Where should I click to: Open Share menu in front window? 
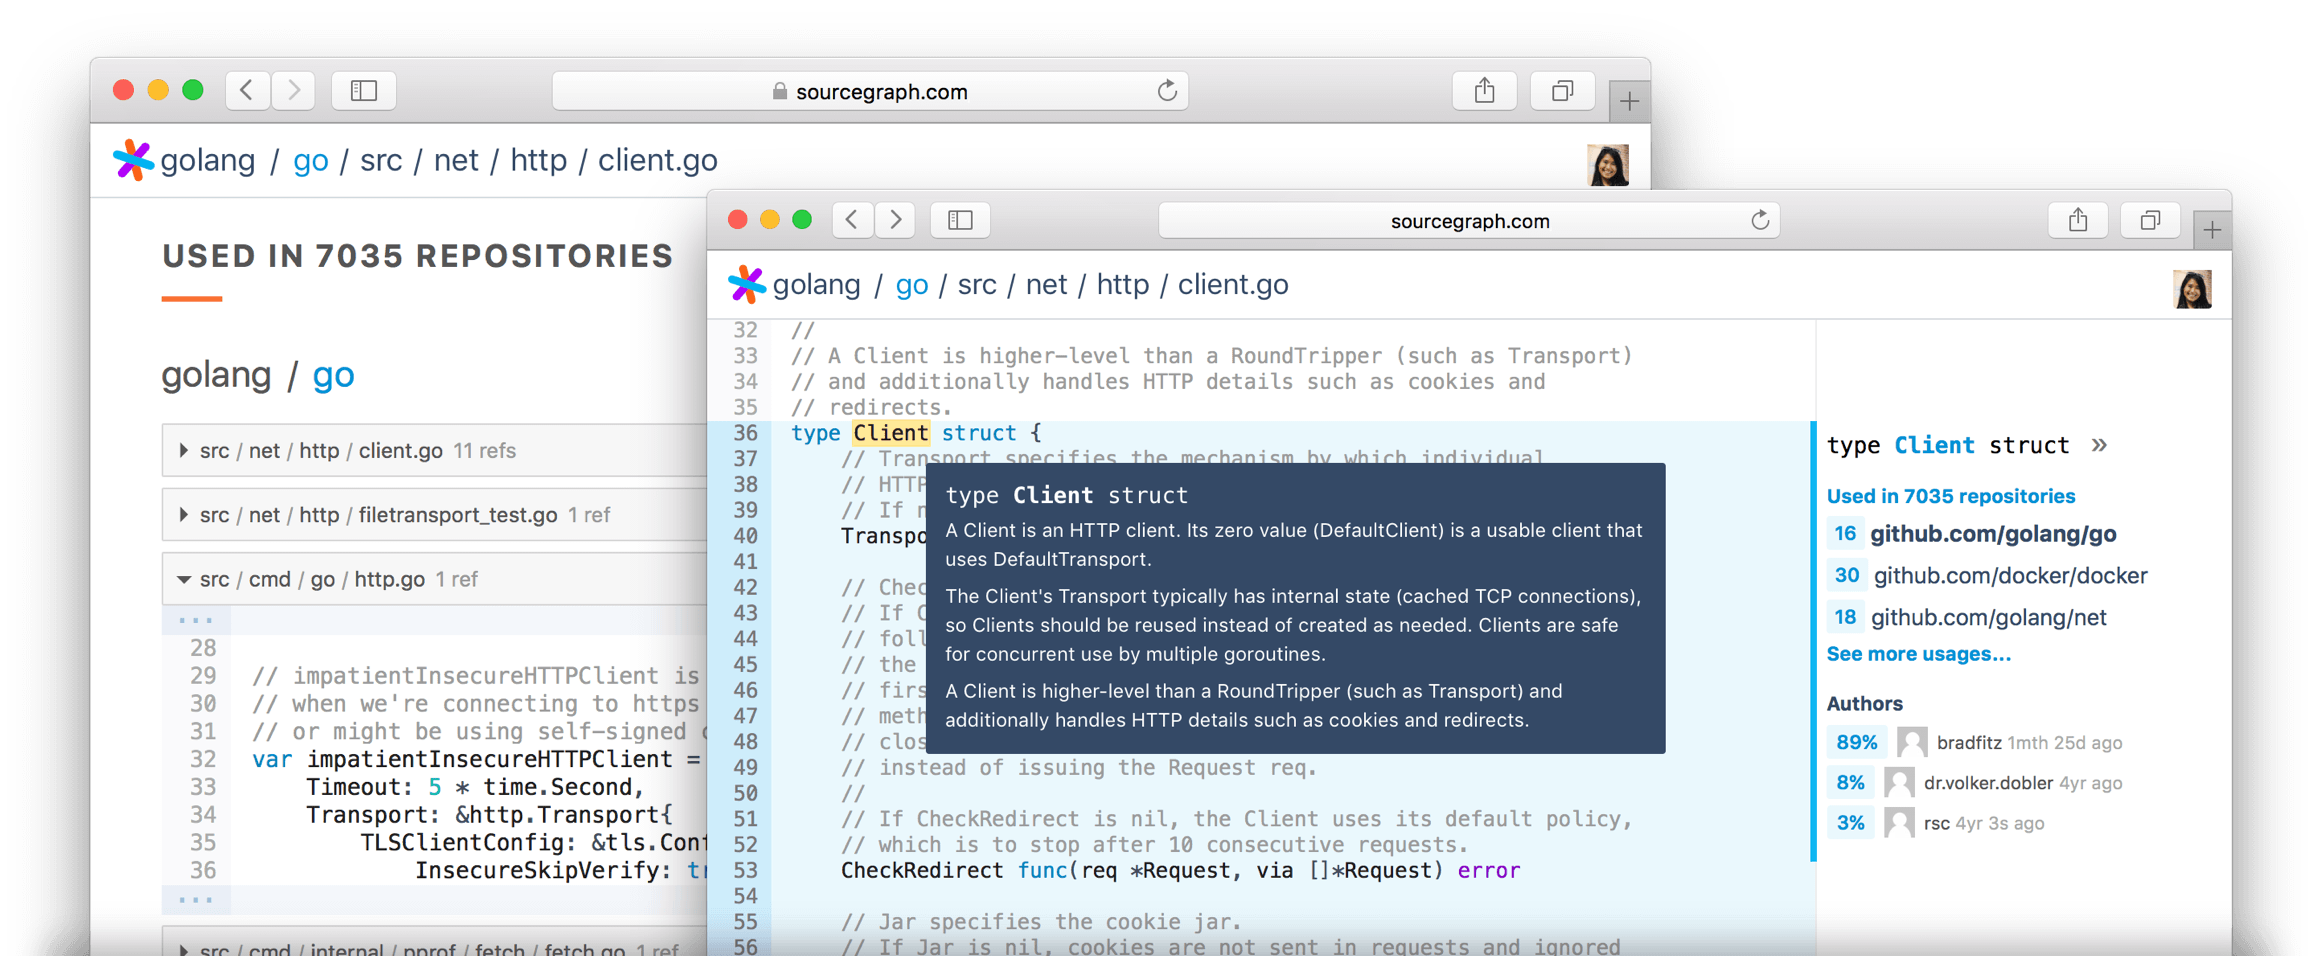(x=2078, y=220)
